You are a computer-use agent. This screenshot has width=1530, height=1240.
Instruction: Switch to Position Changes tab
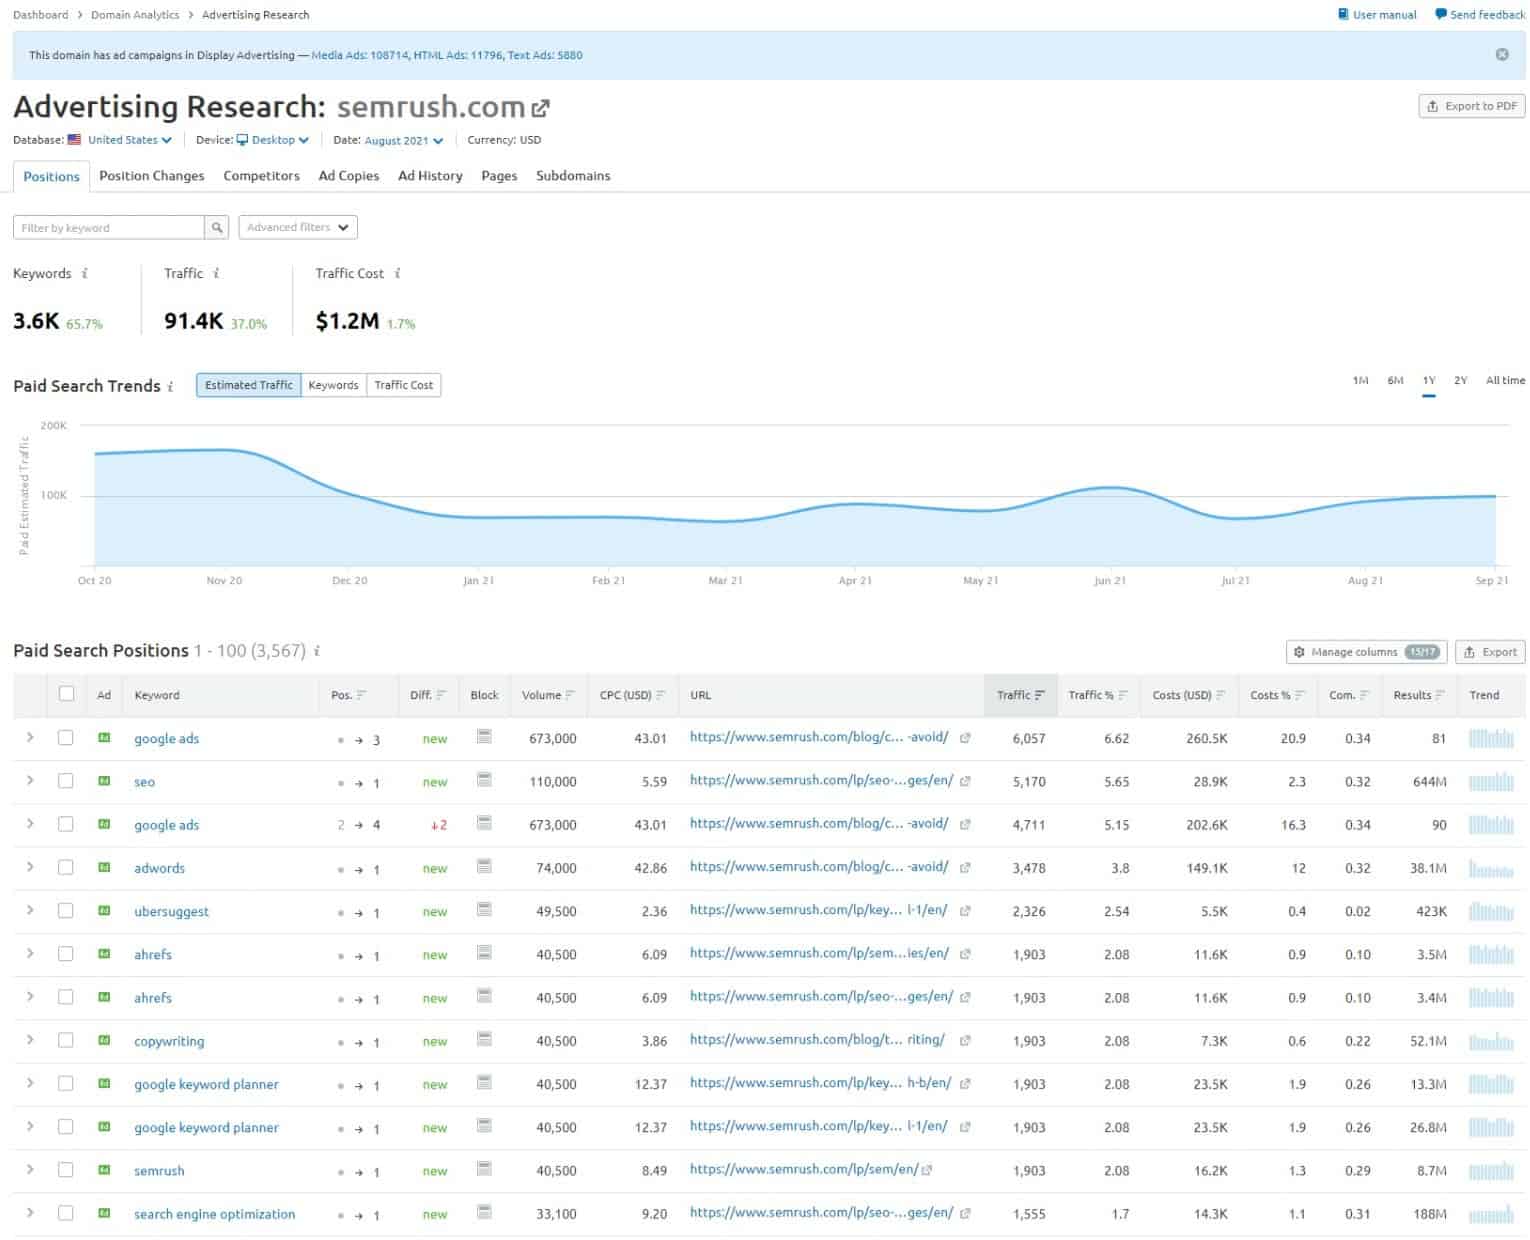point(152,176)
